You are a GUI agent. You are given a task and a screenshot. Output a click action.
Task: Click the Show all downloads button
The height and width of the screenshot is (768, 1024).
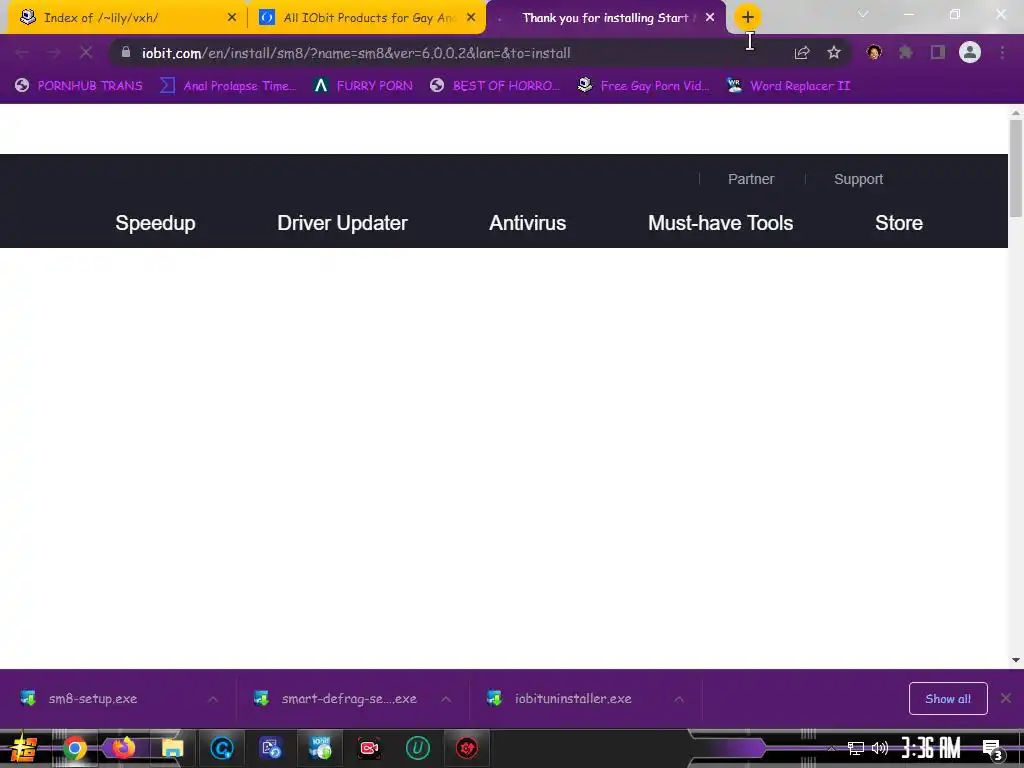click(x=948, y=699)
